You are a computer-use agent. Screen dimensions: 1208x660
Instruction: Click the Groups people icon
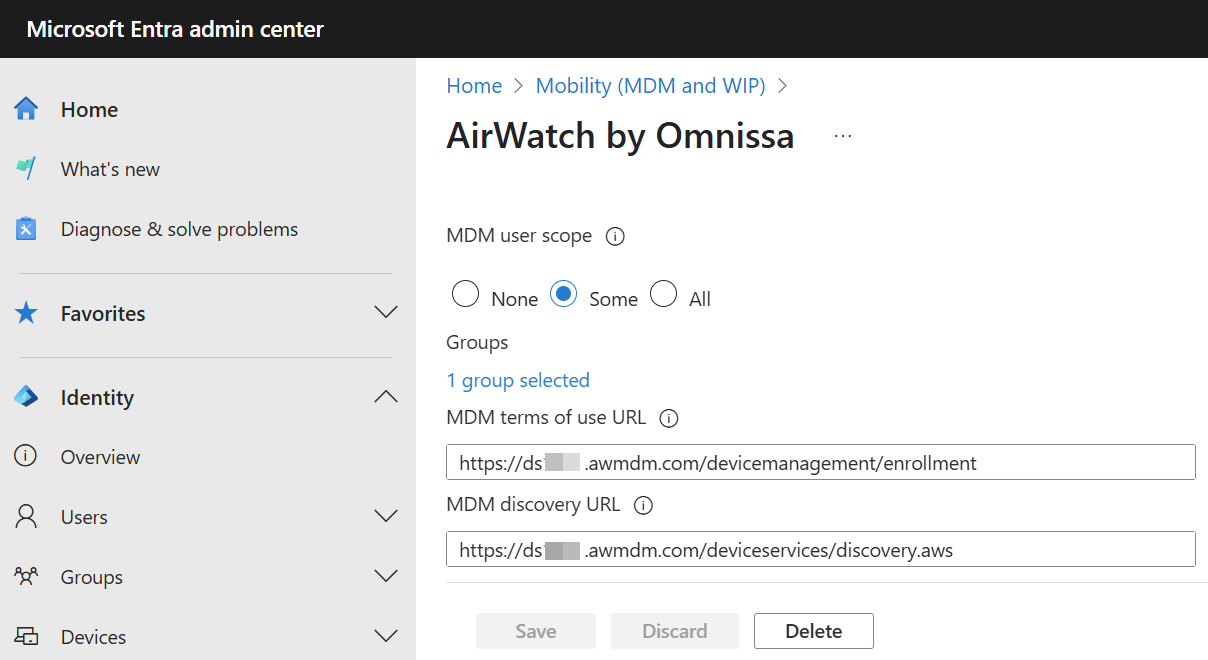[26, 577]
